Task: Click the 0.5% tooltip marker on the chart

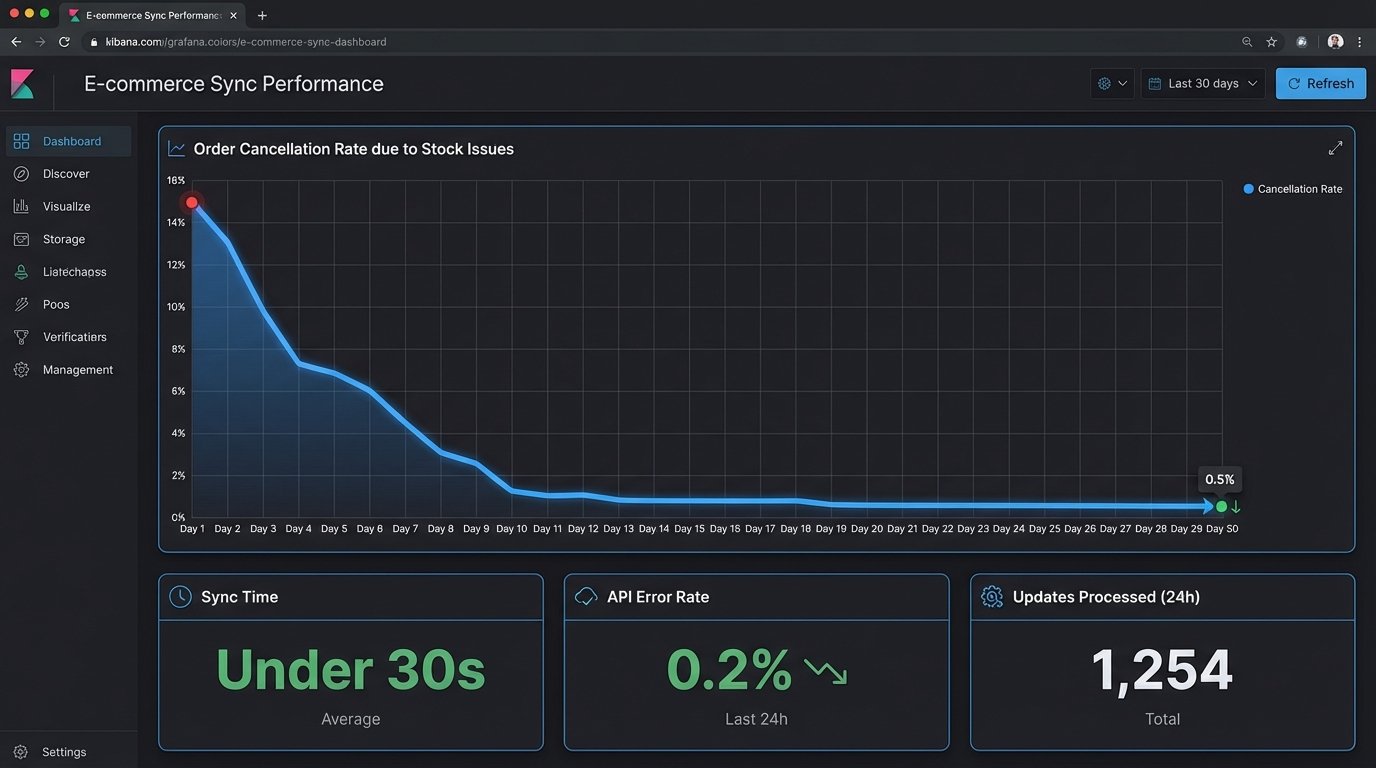Action: point(1219,479)
